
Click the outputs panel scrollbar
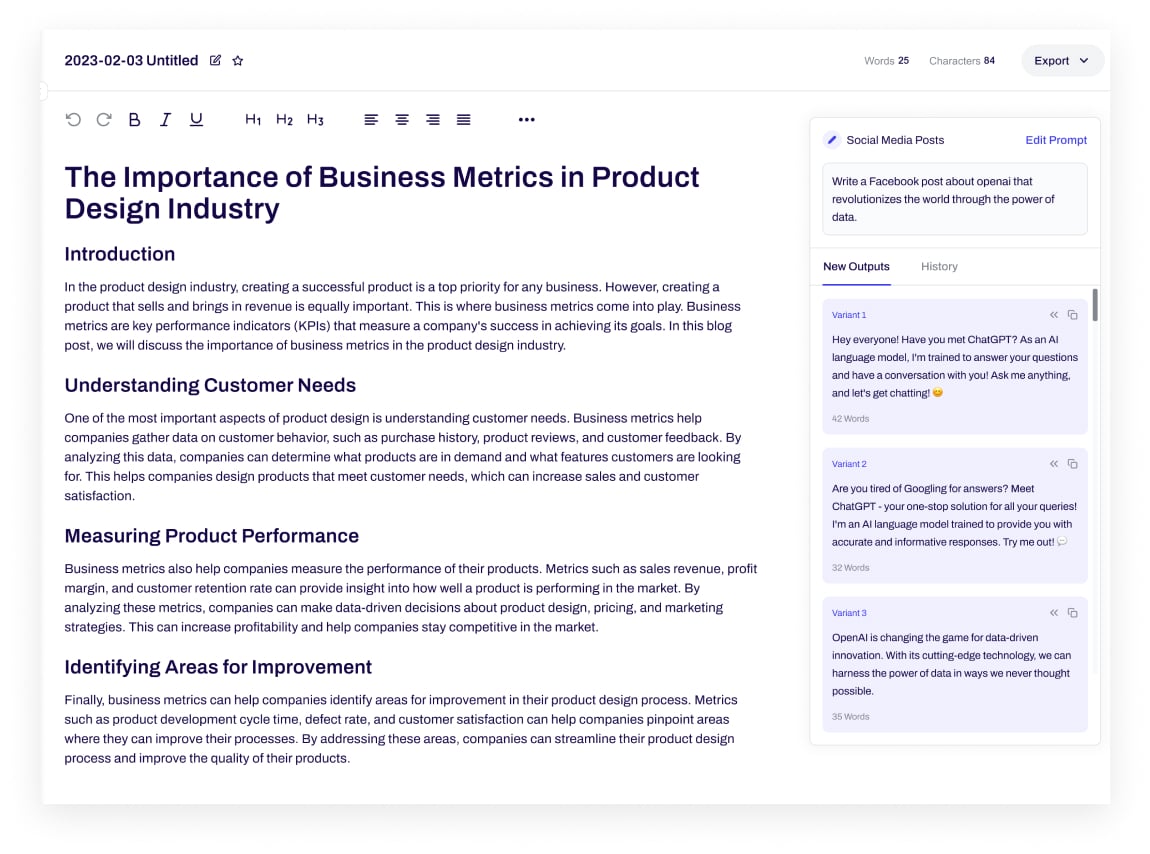1095,305
